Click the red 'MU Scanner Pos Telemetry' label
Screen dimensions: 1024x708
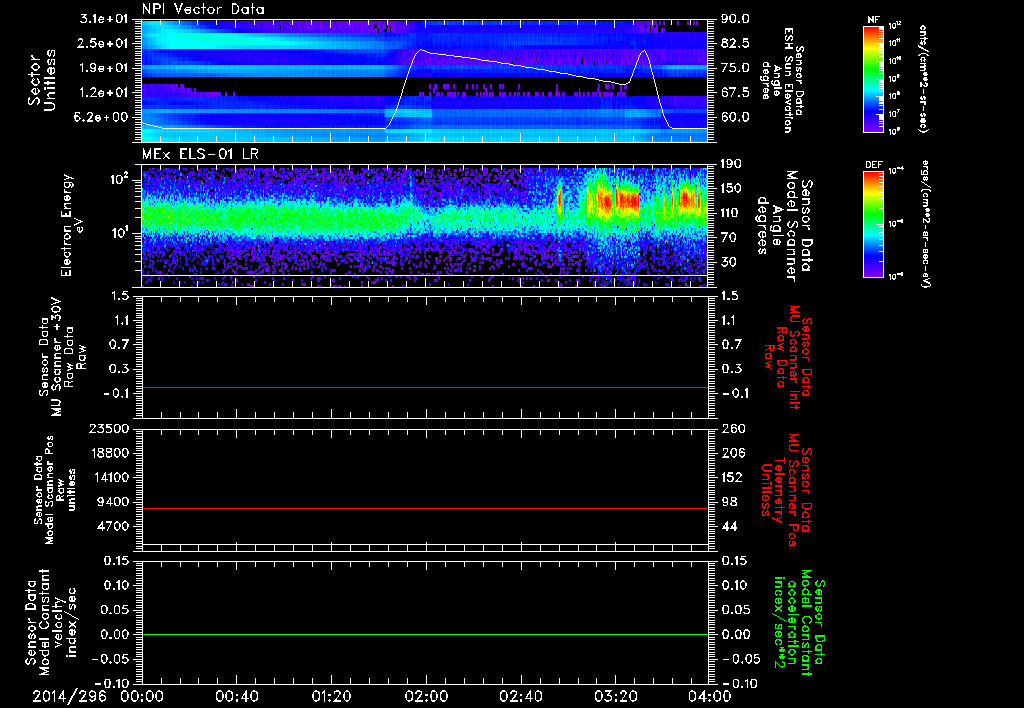coord(786,490)
